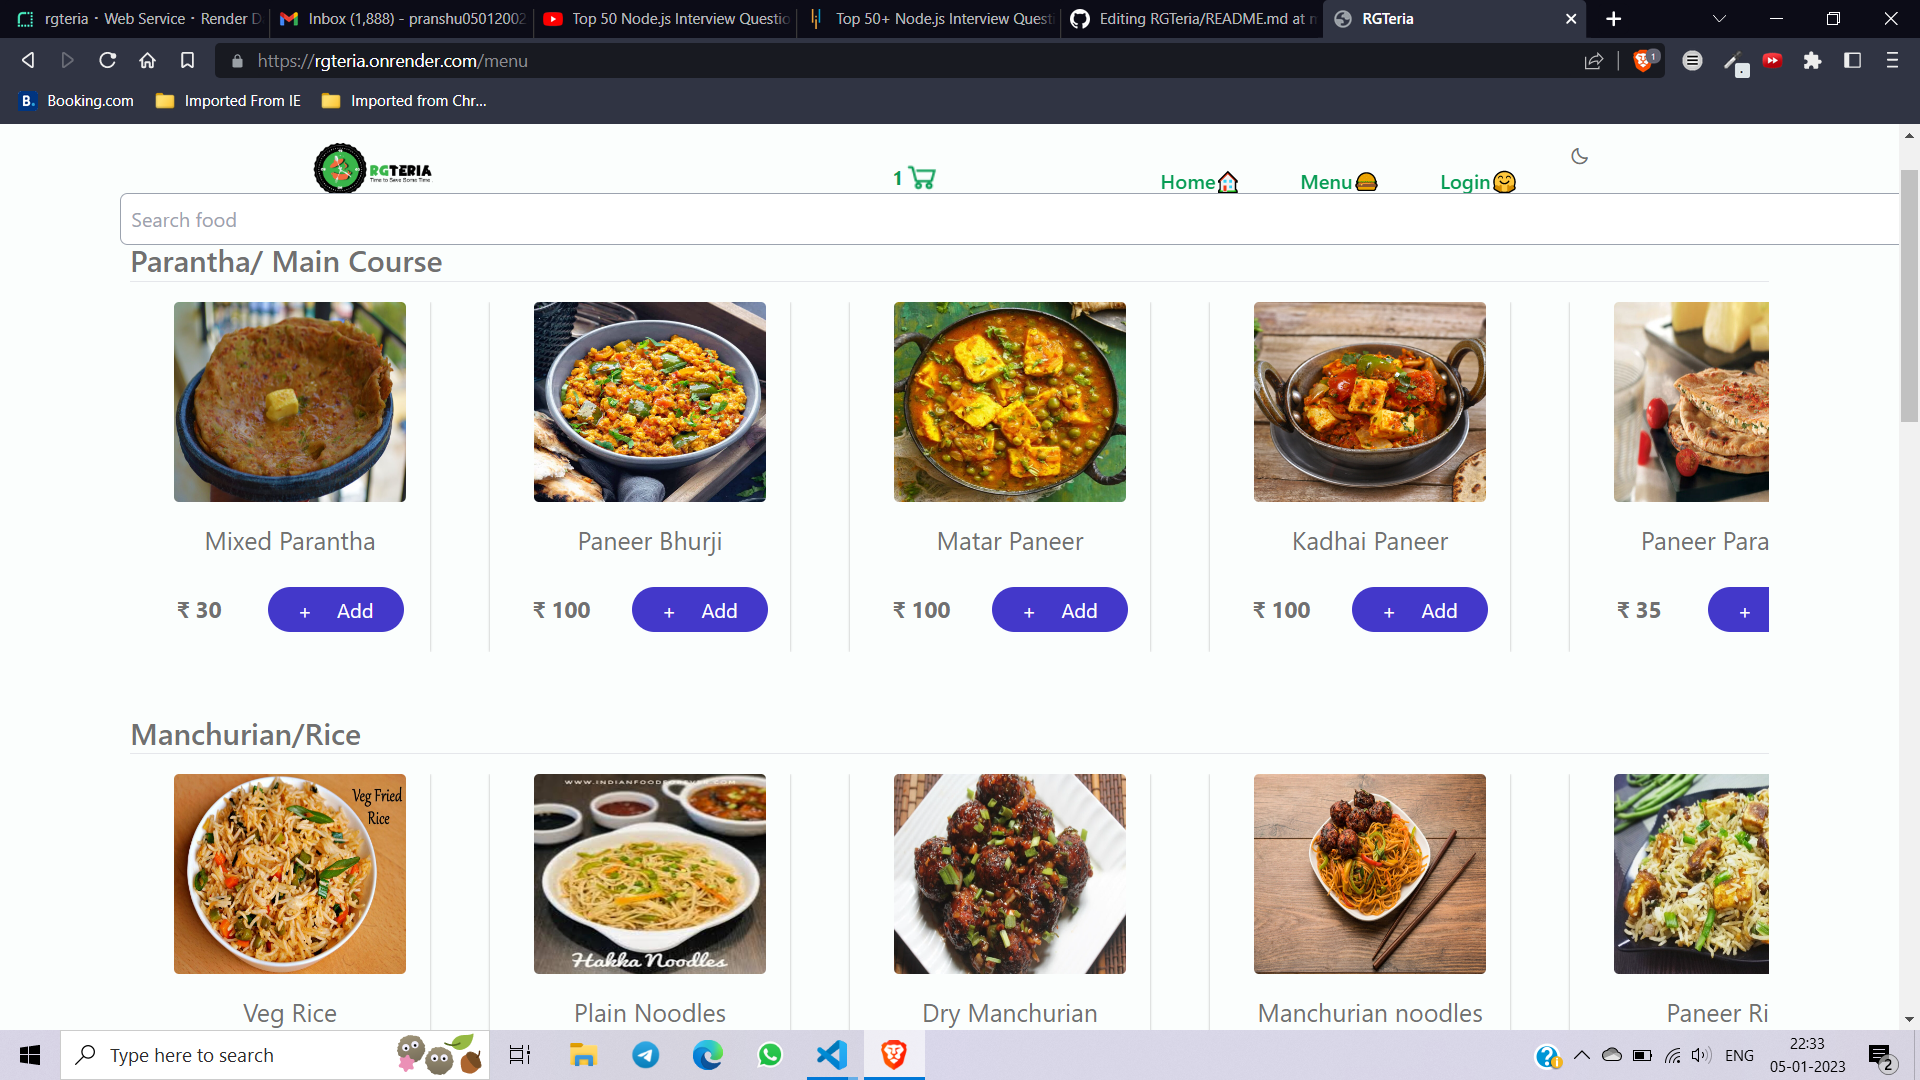Open the browser extensions puzzle icon

(1814, 61)
